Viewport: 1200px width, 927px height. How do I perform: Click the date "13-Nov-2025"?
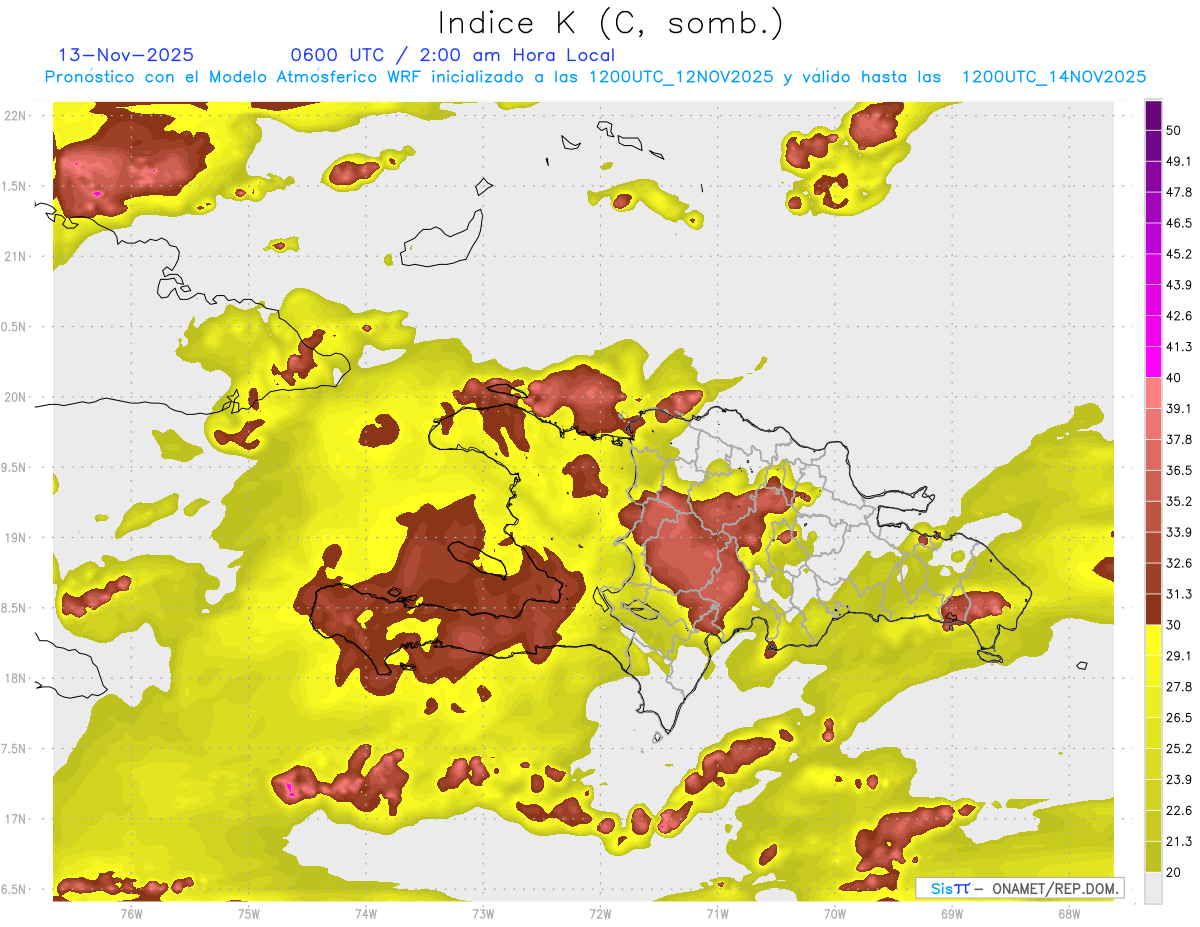coord(126,55)
